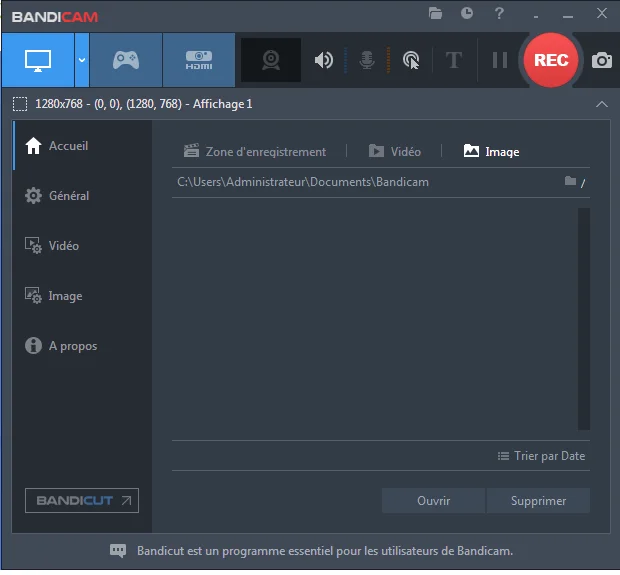Start recording with the REC button
Image resolution: width=620 pixels, height=575 pixels.
(x=551, y=60)
